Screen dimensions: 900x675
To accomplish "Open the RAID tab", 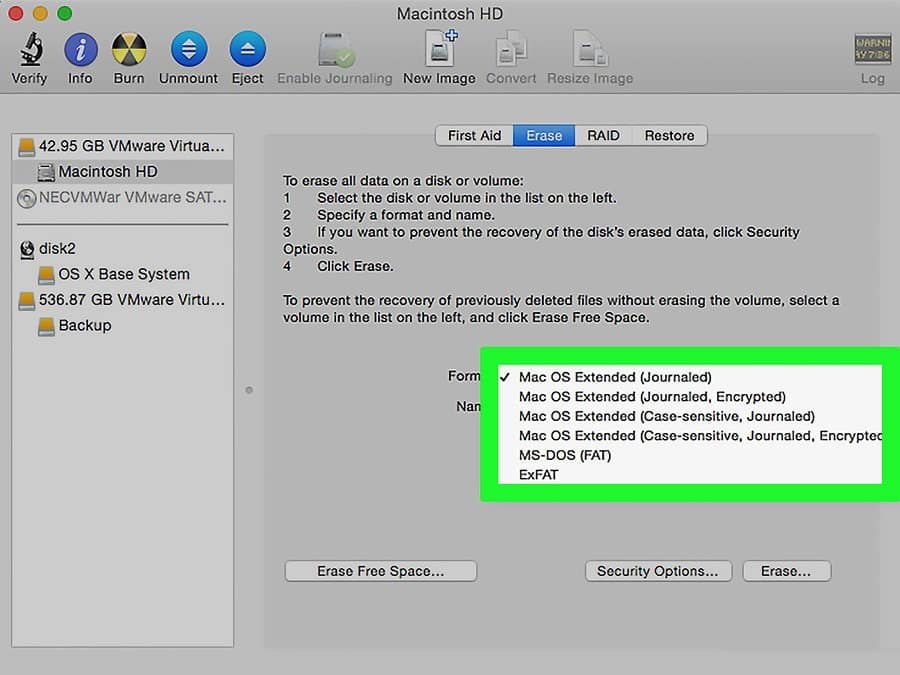I will (x=603, y=135).
